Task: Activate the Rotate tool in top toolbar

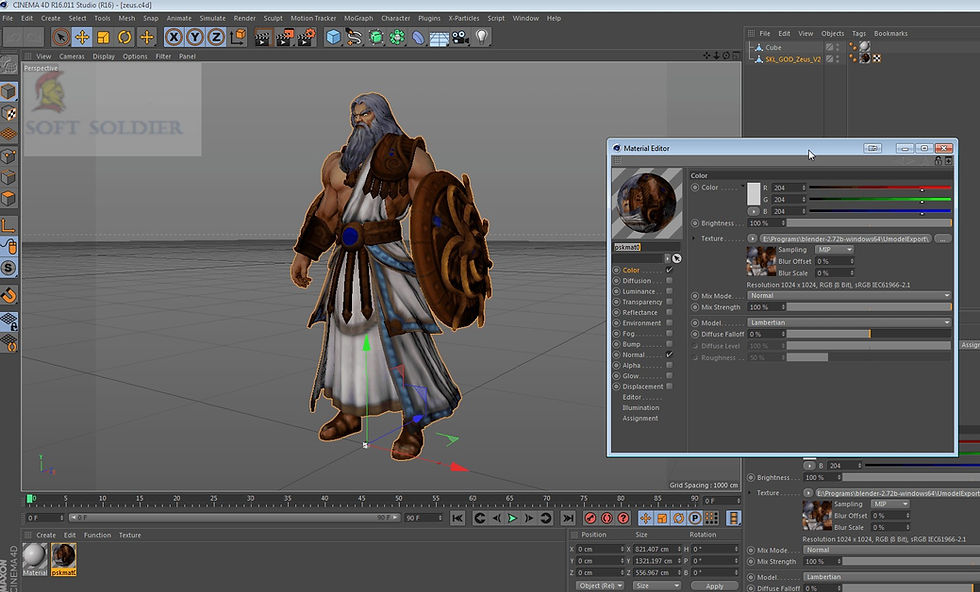Action: (x=125, y=38)
